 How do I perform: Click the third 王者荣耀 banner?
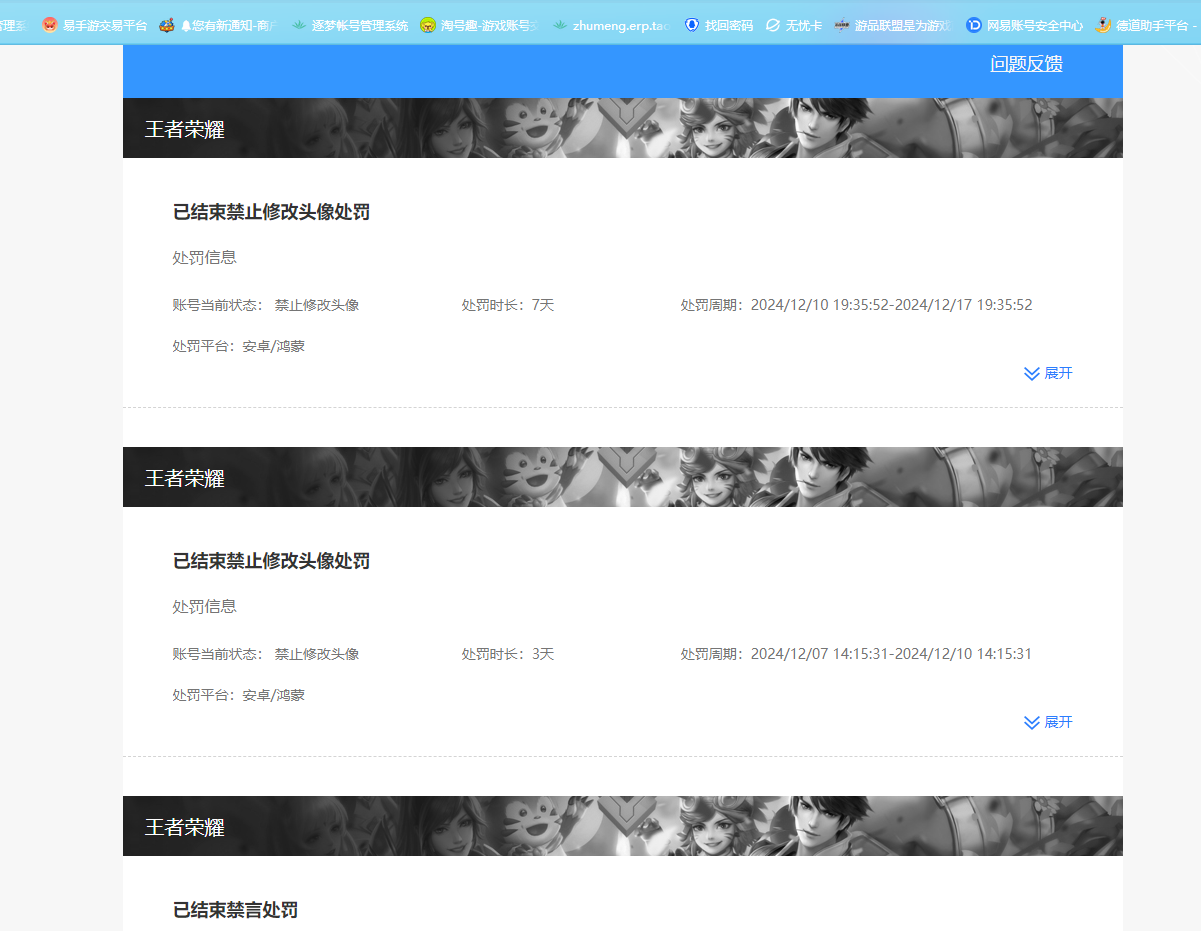point(622,826)
